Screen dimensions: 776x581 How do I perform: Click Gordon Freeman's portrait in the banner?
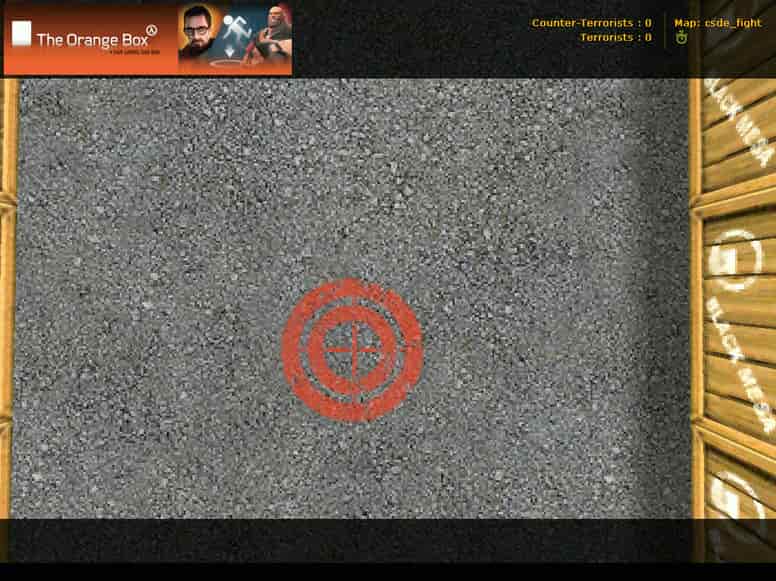click(x=197, y=34)
